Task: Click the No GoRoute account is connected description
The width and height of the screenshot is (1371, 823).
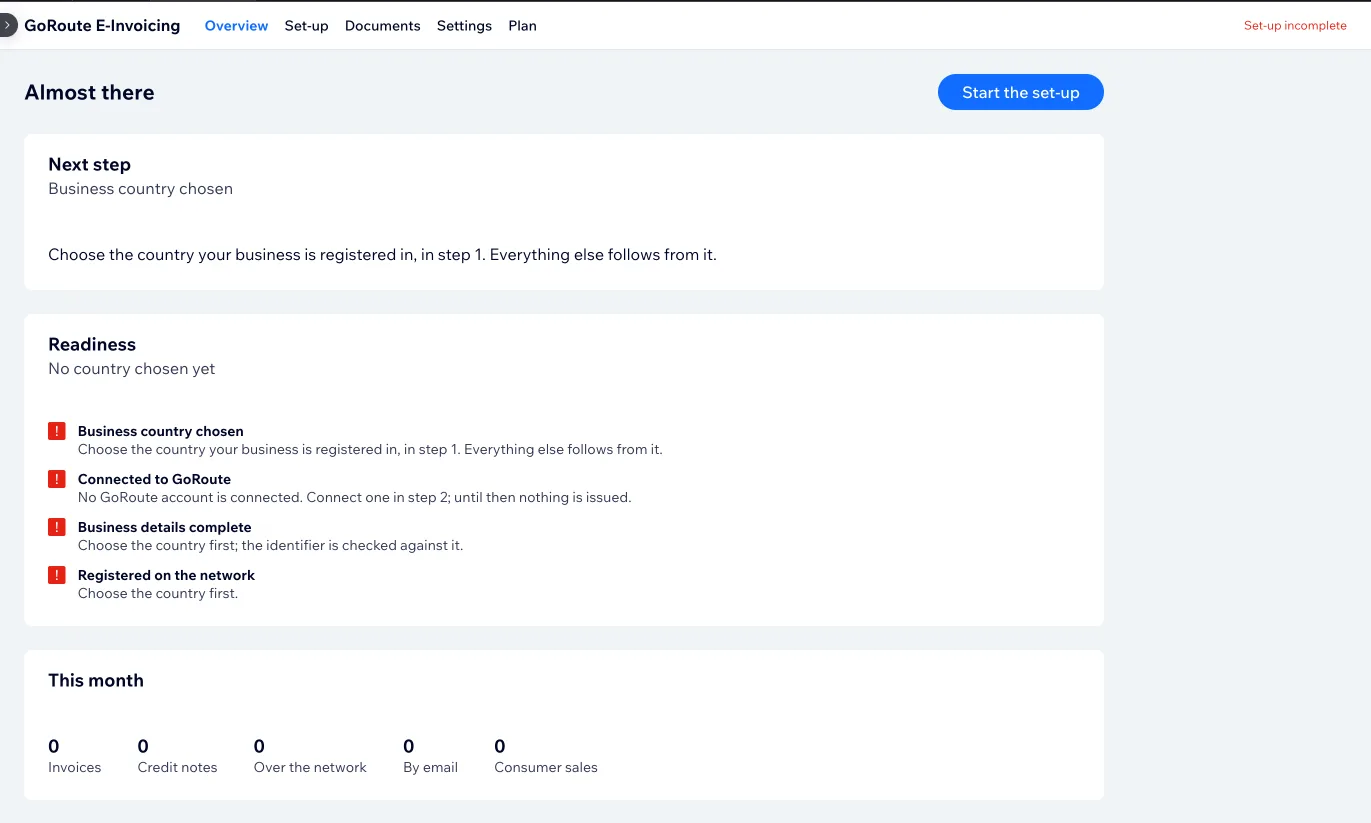Action: pyautogui.click(x=355, y=497)
